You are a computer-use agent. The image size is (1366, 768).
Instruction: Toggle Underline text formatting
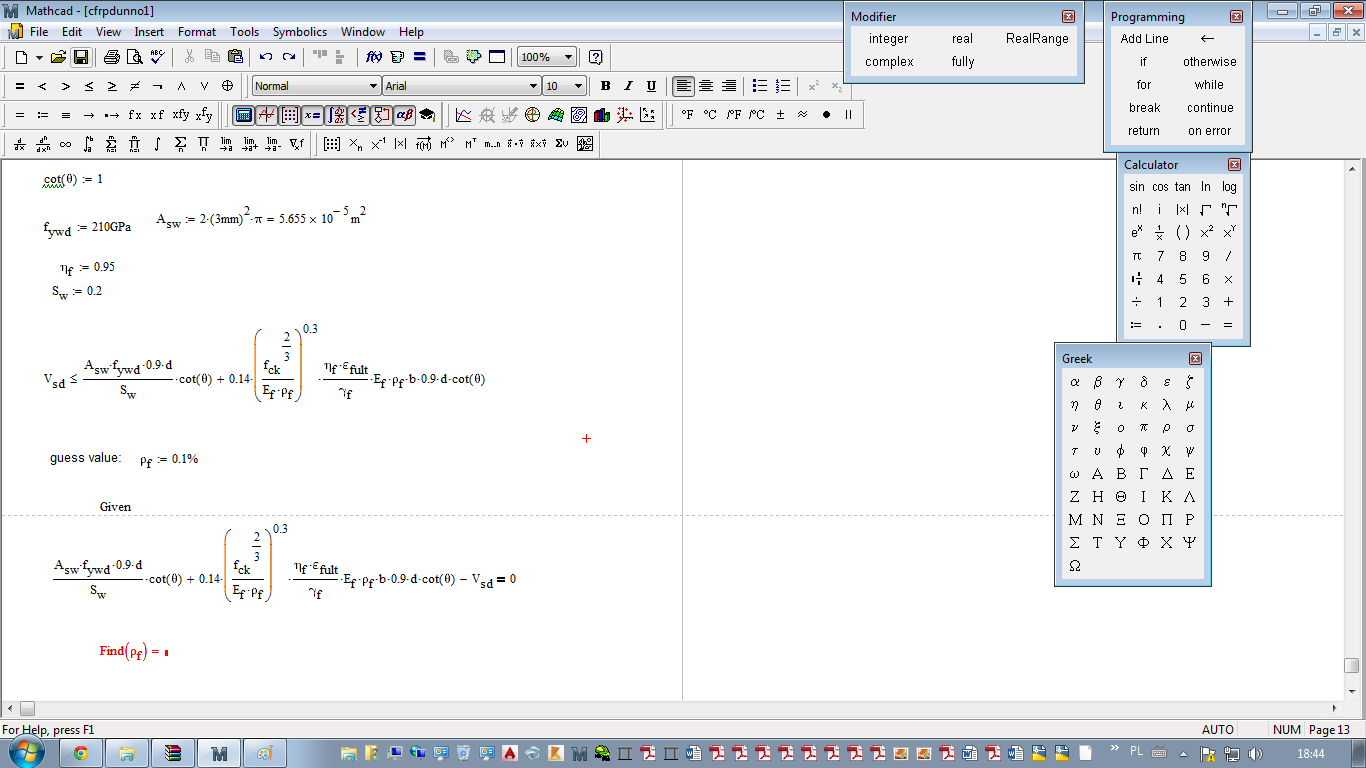point(652,86)
